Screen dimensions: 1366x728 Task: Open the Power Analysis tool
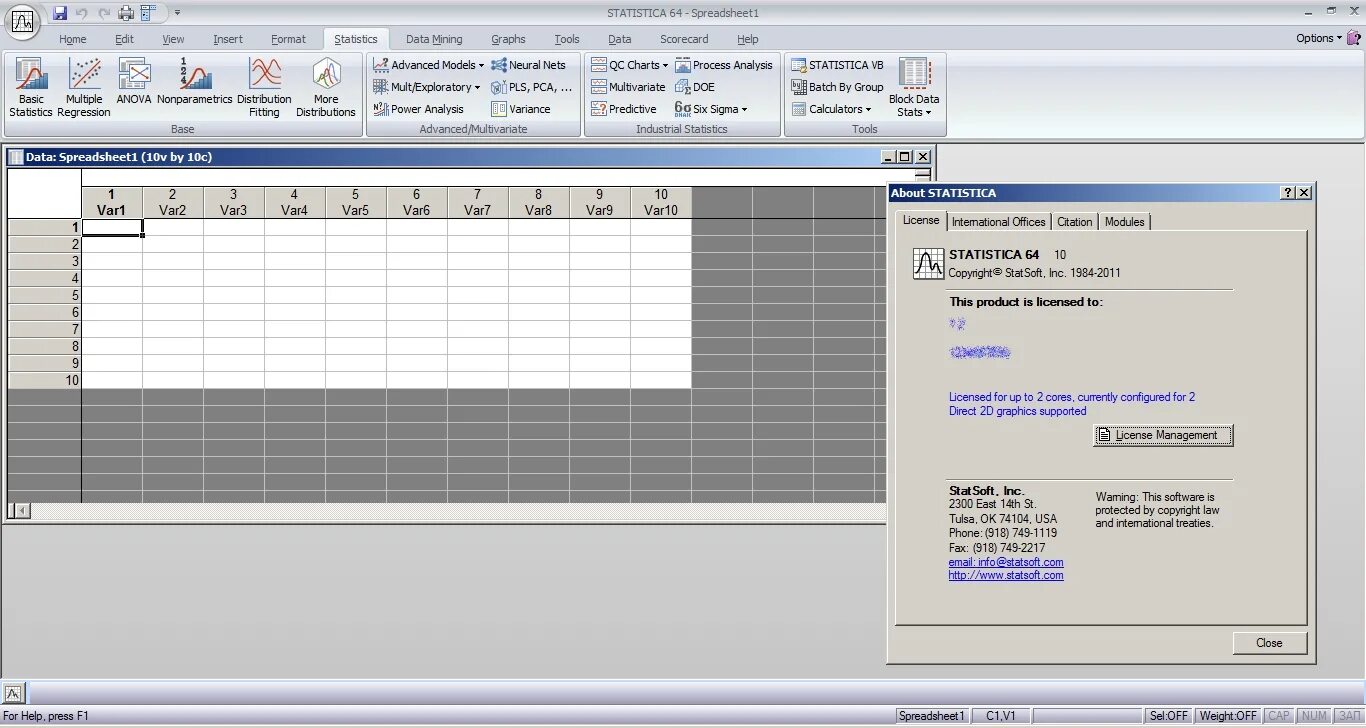click(x=418, y=109)
